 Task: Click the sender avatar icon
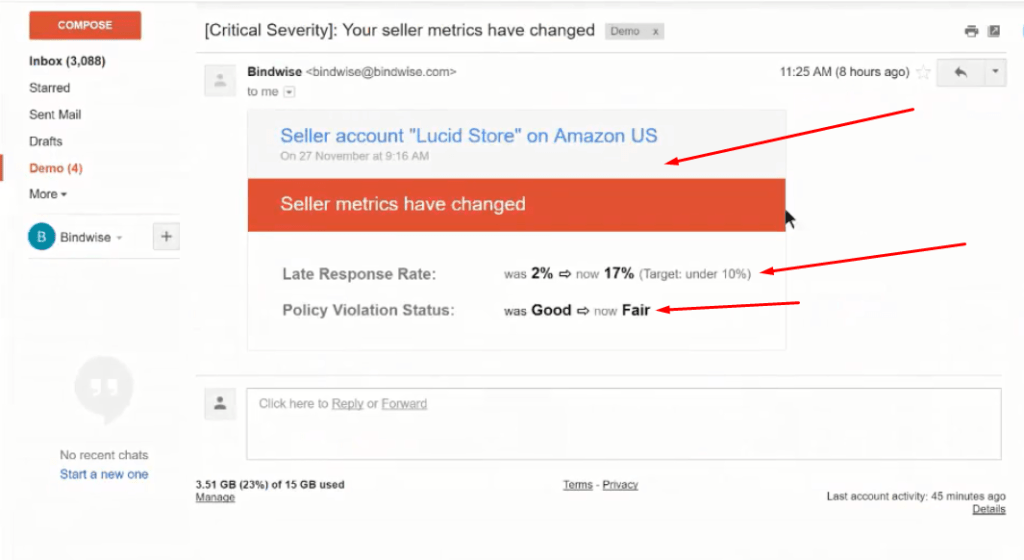pos(220,81)
